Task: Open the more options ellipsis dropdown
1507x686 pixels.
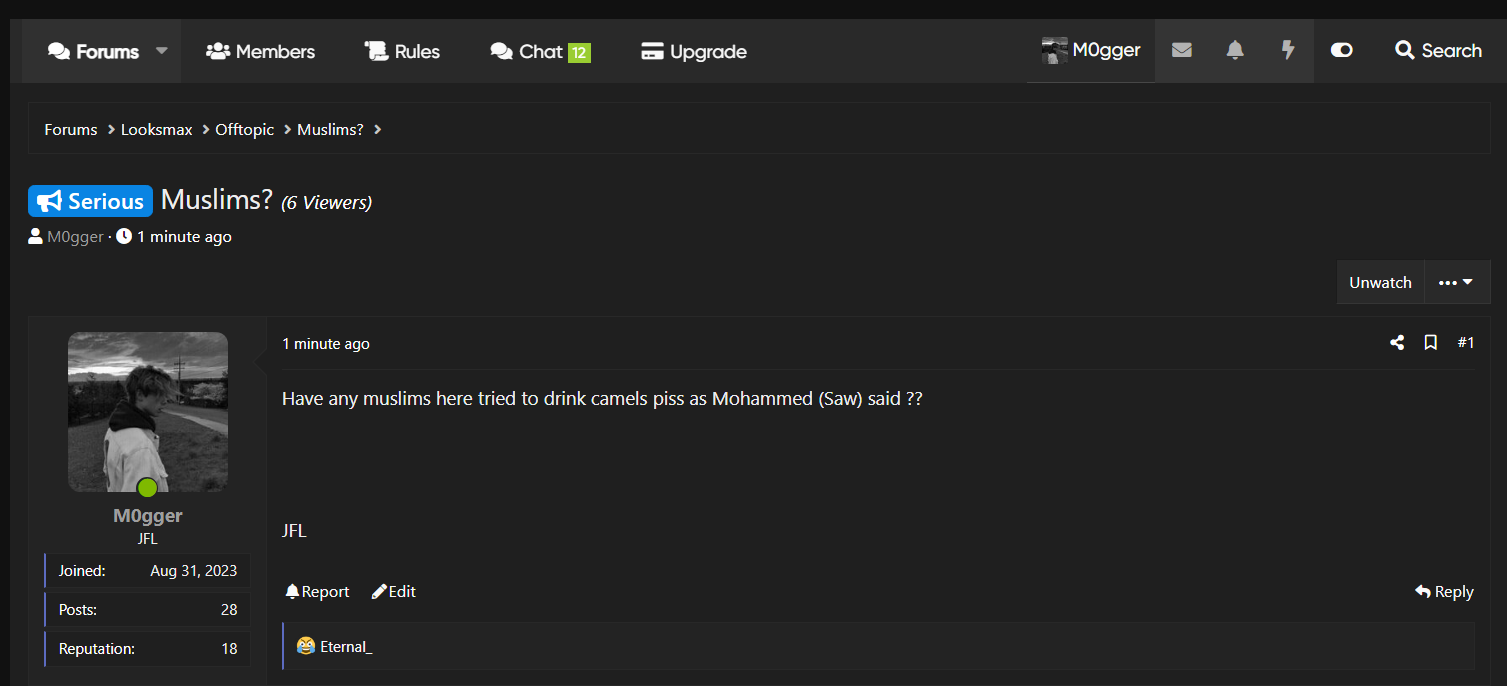Action: [x=1457, y=282]
